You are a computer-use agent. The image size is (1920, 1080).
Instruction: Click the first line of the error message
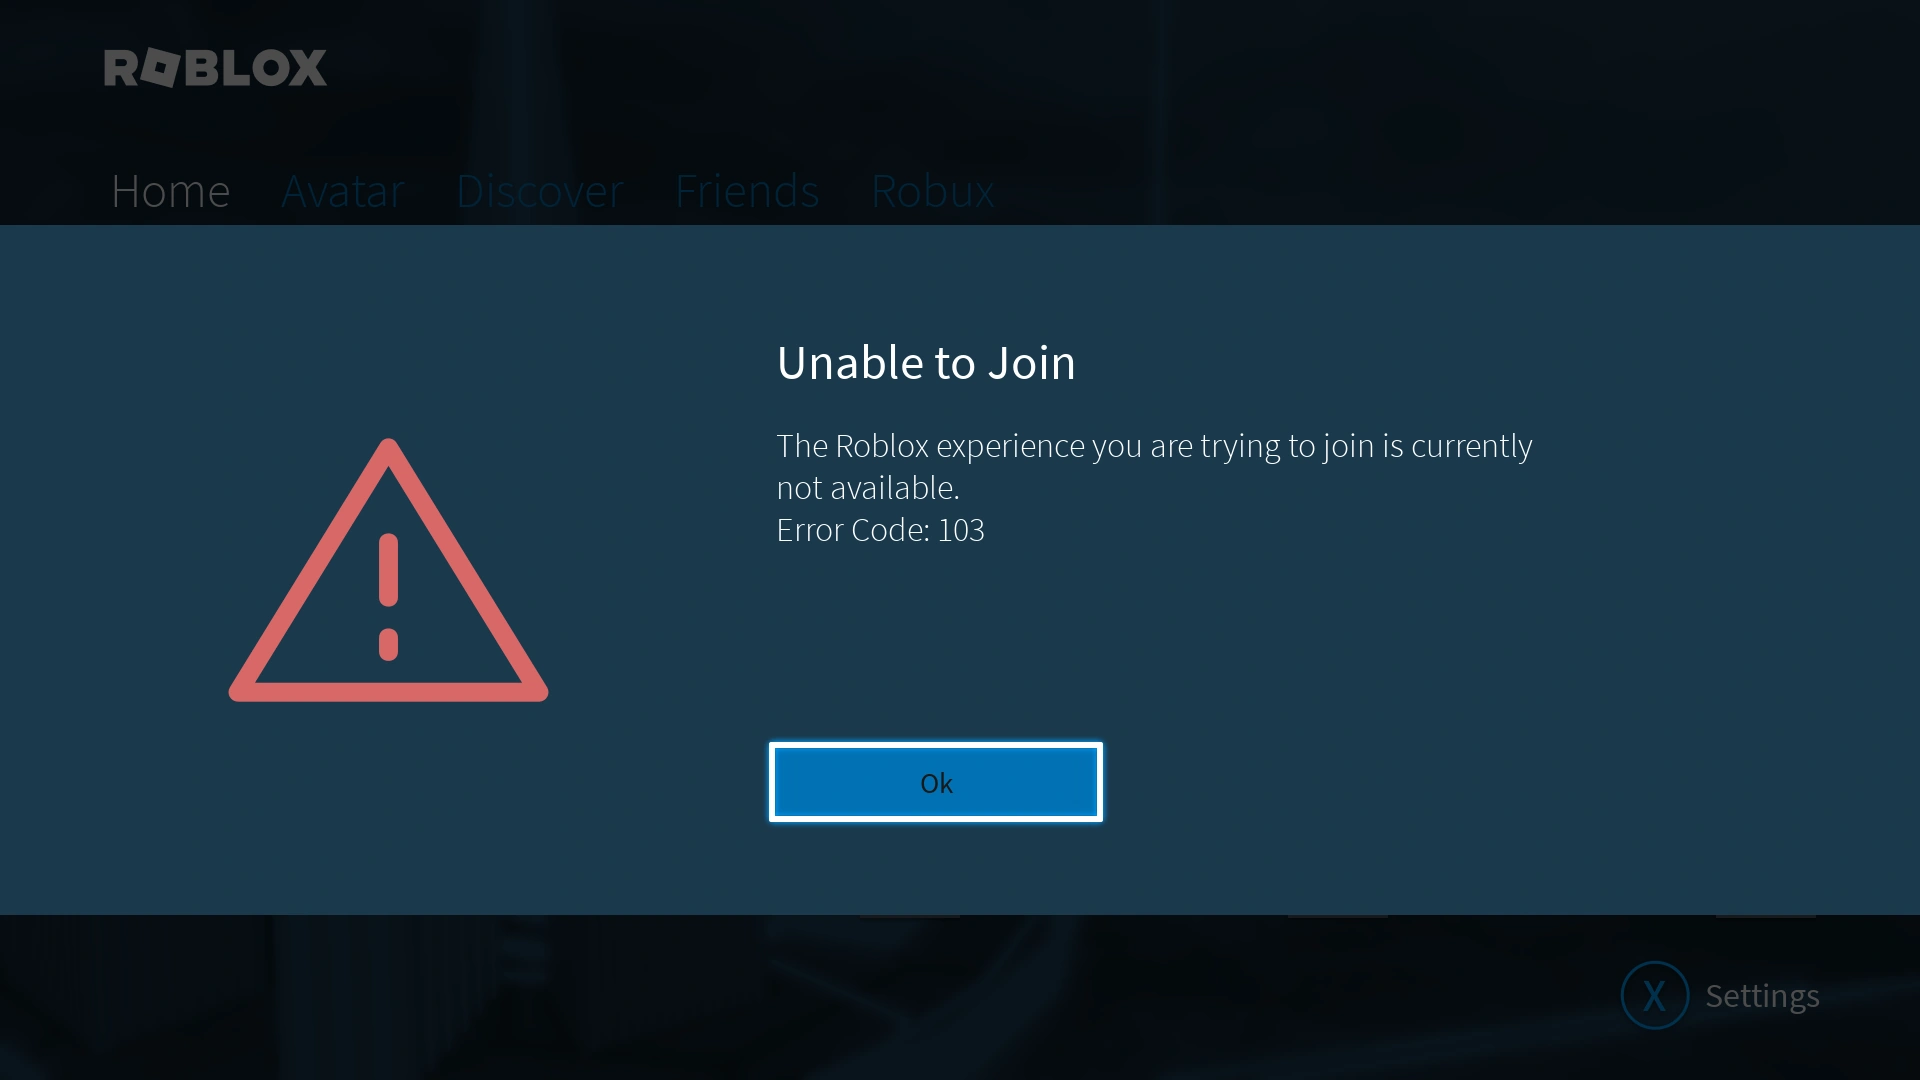(1154, 446)
